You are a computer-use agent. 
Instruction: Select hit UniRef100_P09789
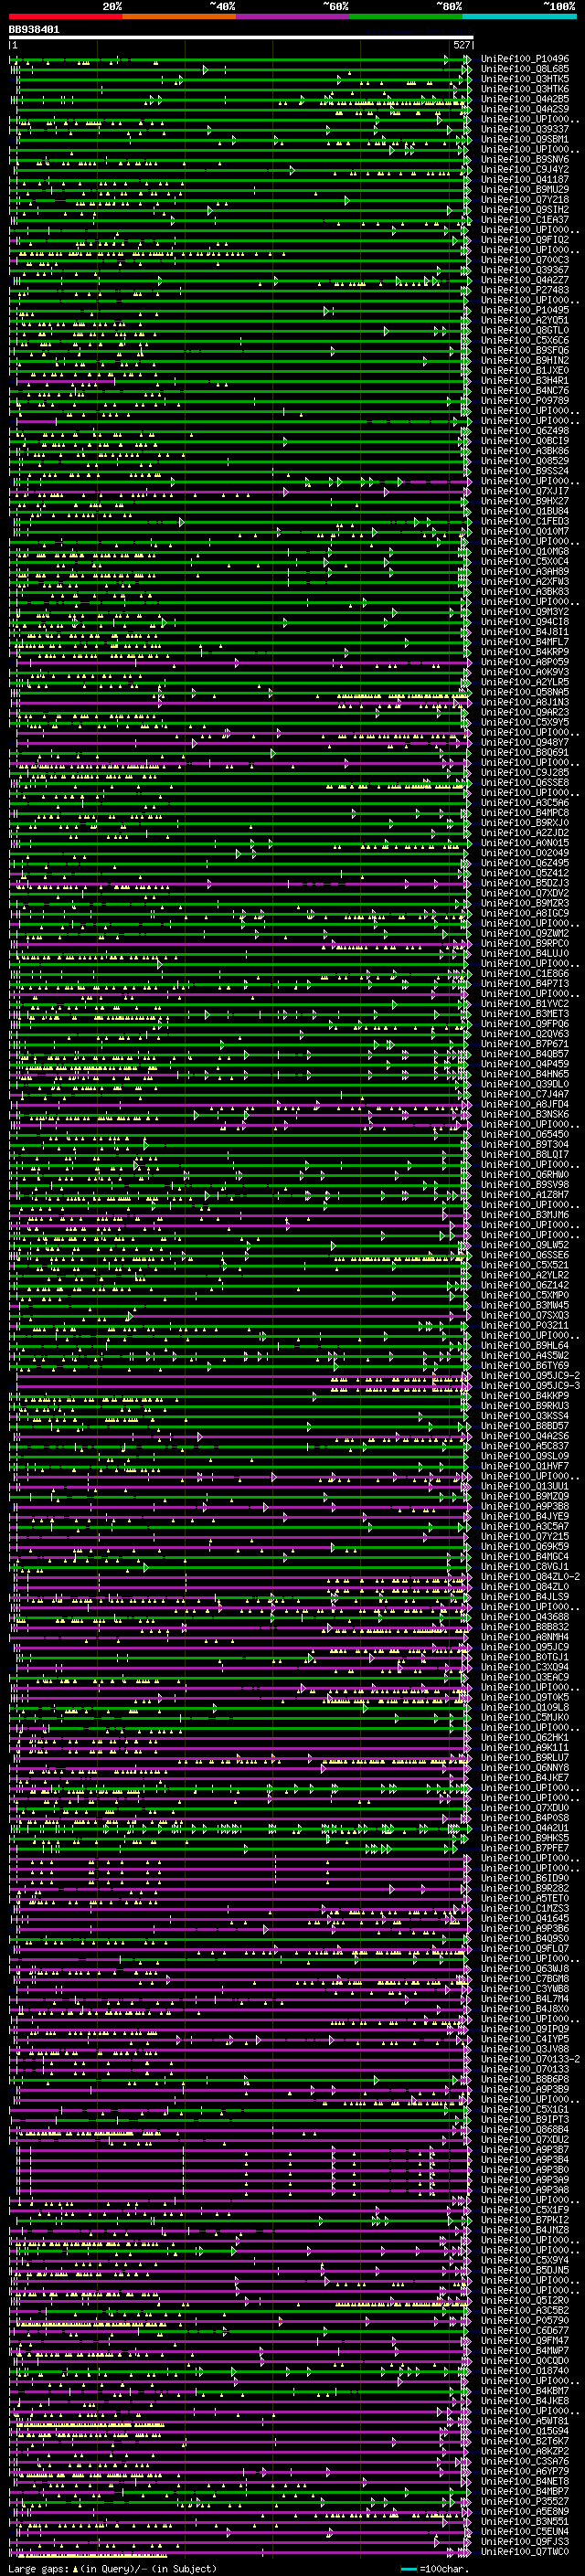tap(525, 401)
